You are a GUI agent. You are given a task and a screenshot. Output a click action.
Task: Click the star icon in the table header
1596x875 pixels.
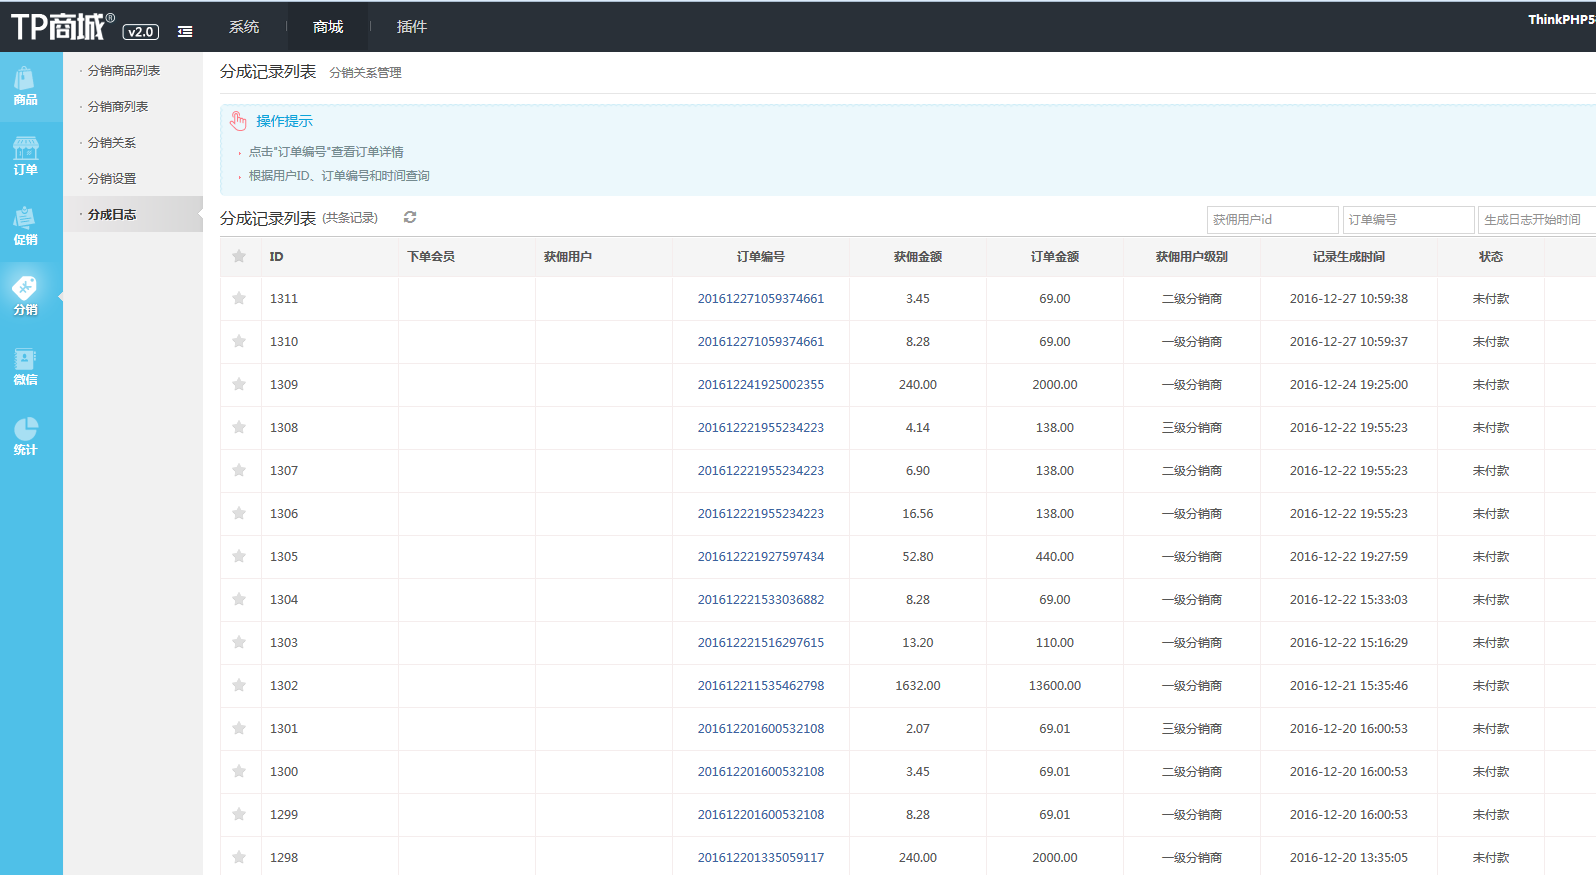tap(239, 256)
